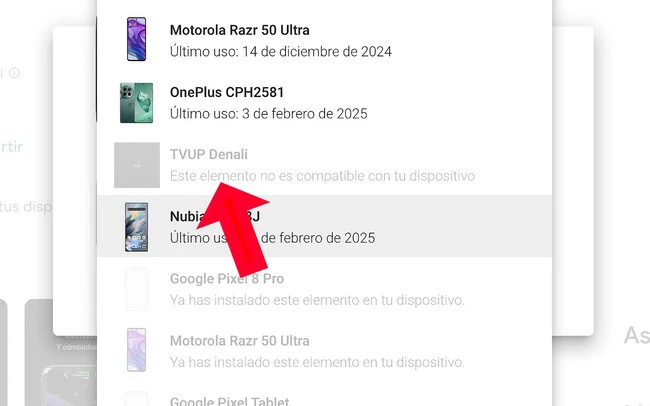The width and height of the screenshot is (650, 406).
Task: Click the dimmed app screenshot reading 'Y cámbialos'
Action: click(61, 353)
